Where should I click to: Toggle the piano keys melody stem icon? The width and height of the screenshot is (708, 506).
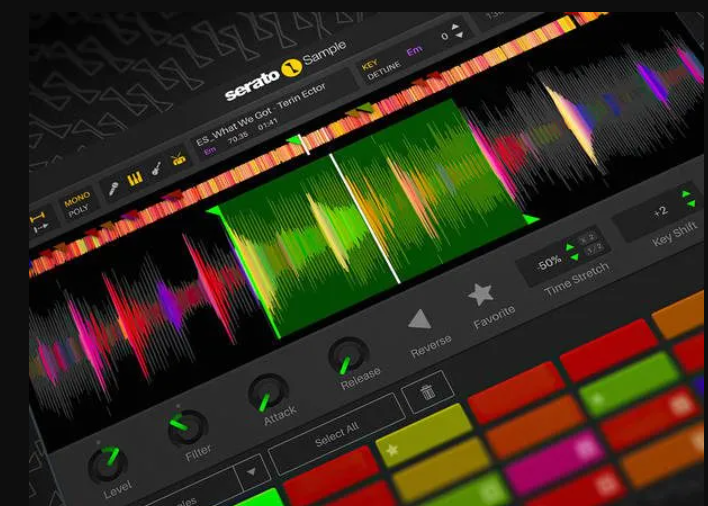(135, 179)
